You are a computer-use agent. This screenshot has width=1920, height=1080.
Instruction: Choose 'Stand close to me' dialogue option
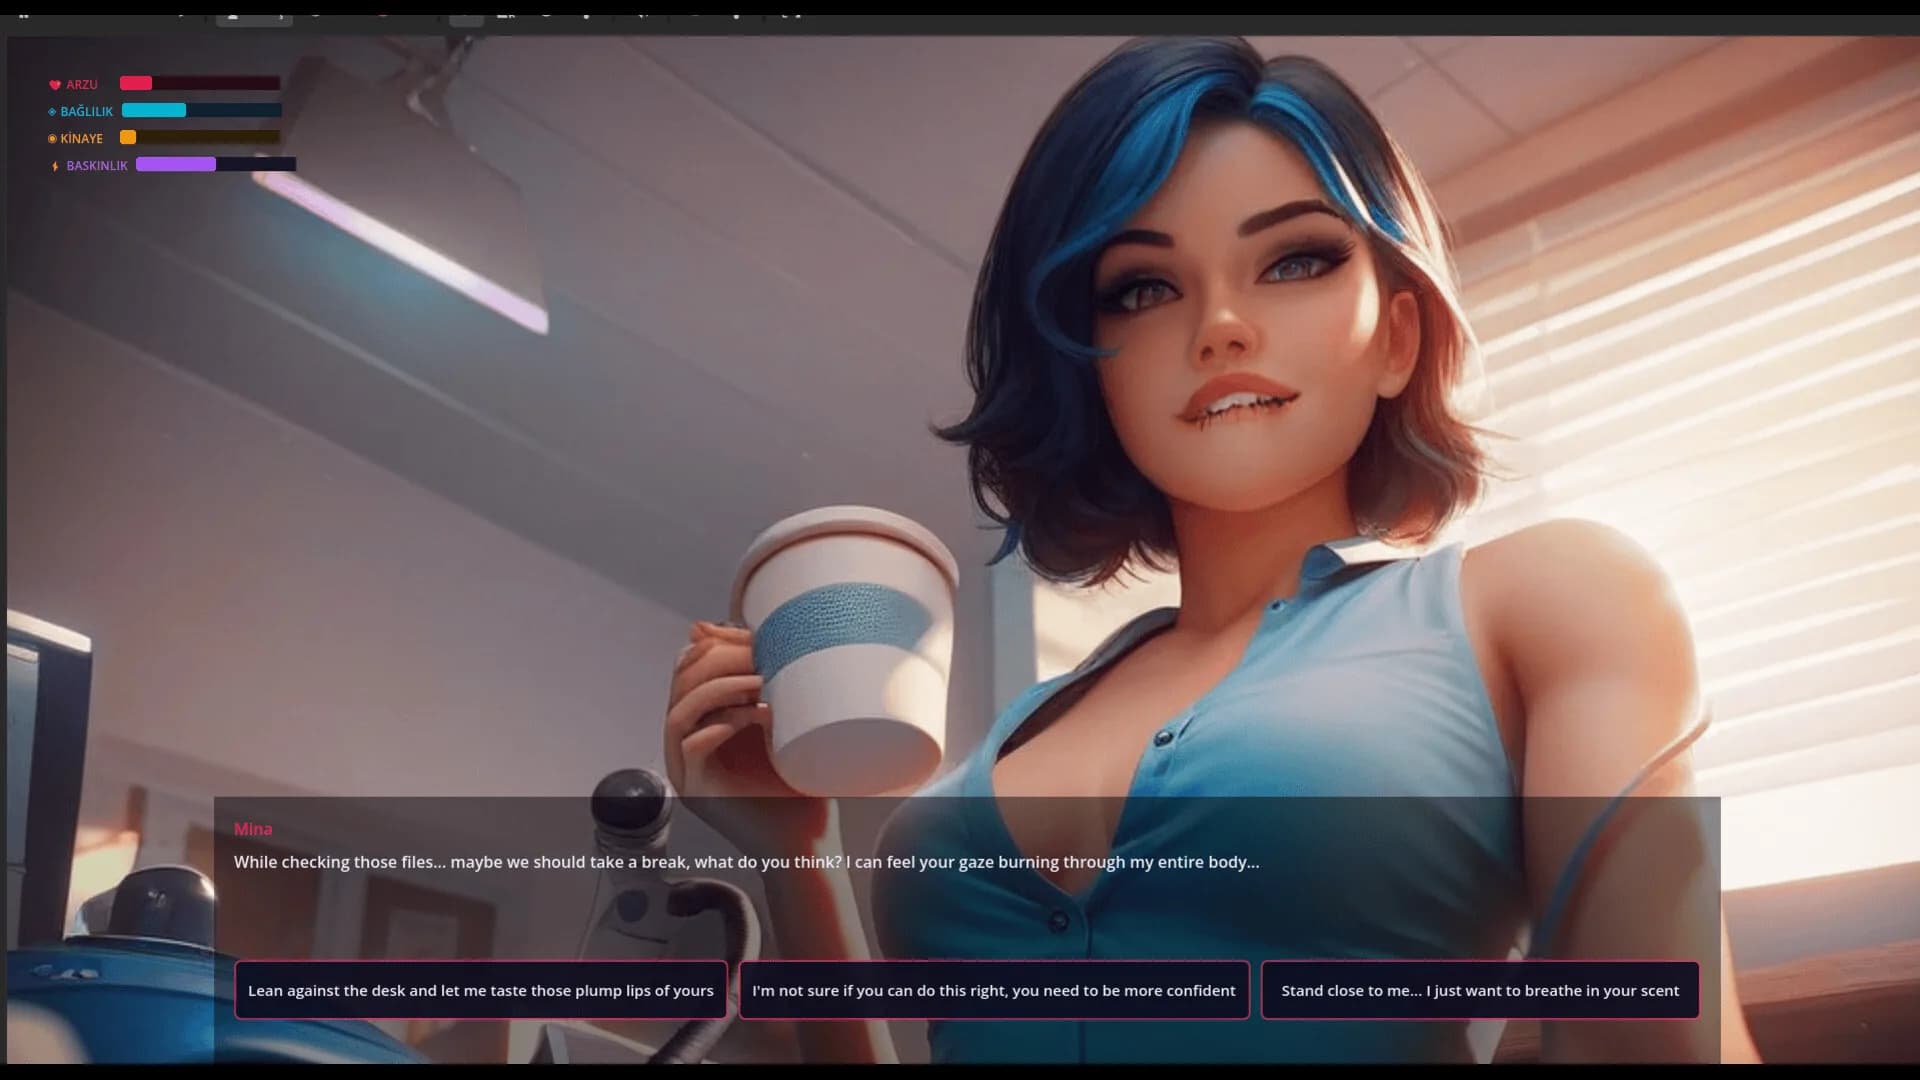[x=1480, y=990]
